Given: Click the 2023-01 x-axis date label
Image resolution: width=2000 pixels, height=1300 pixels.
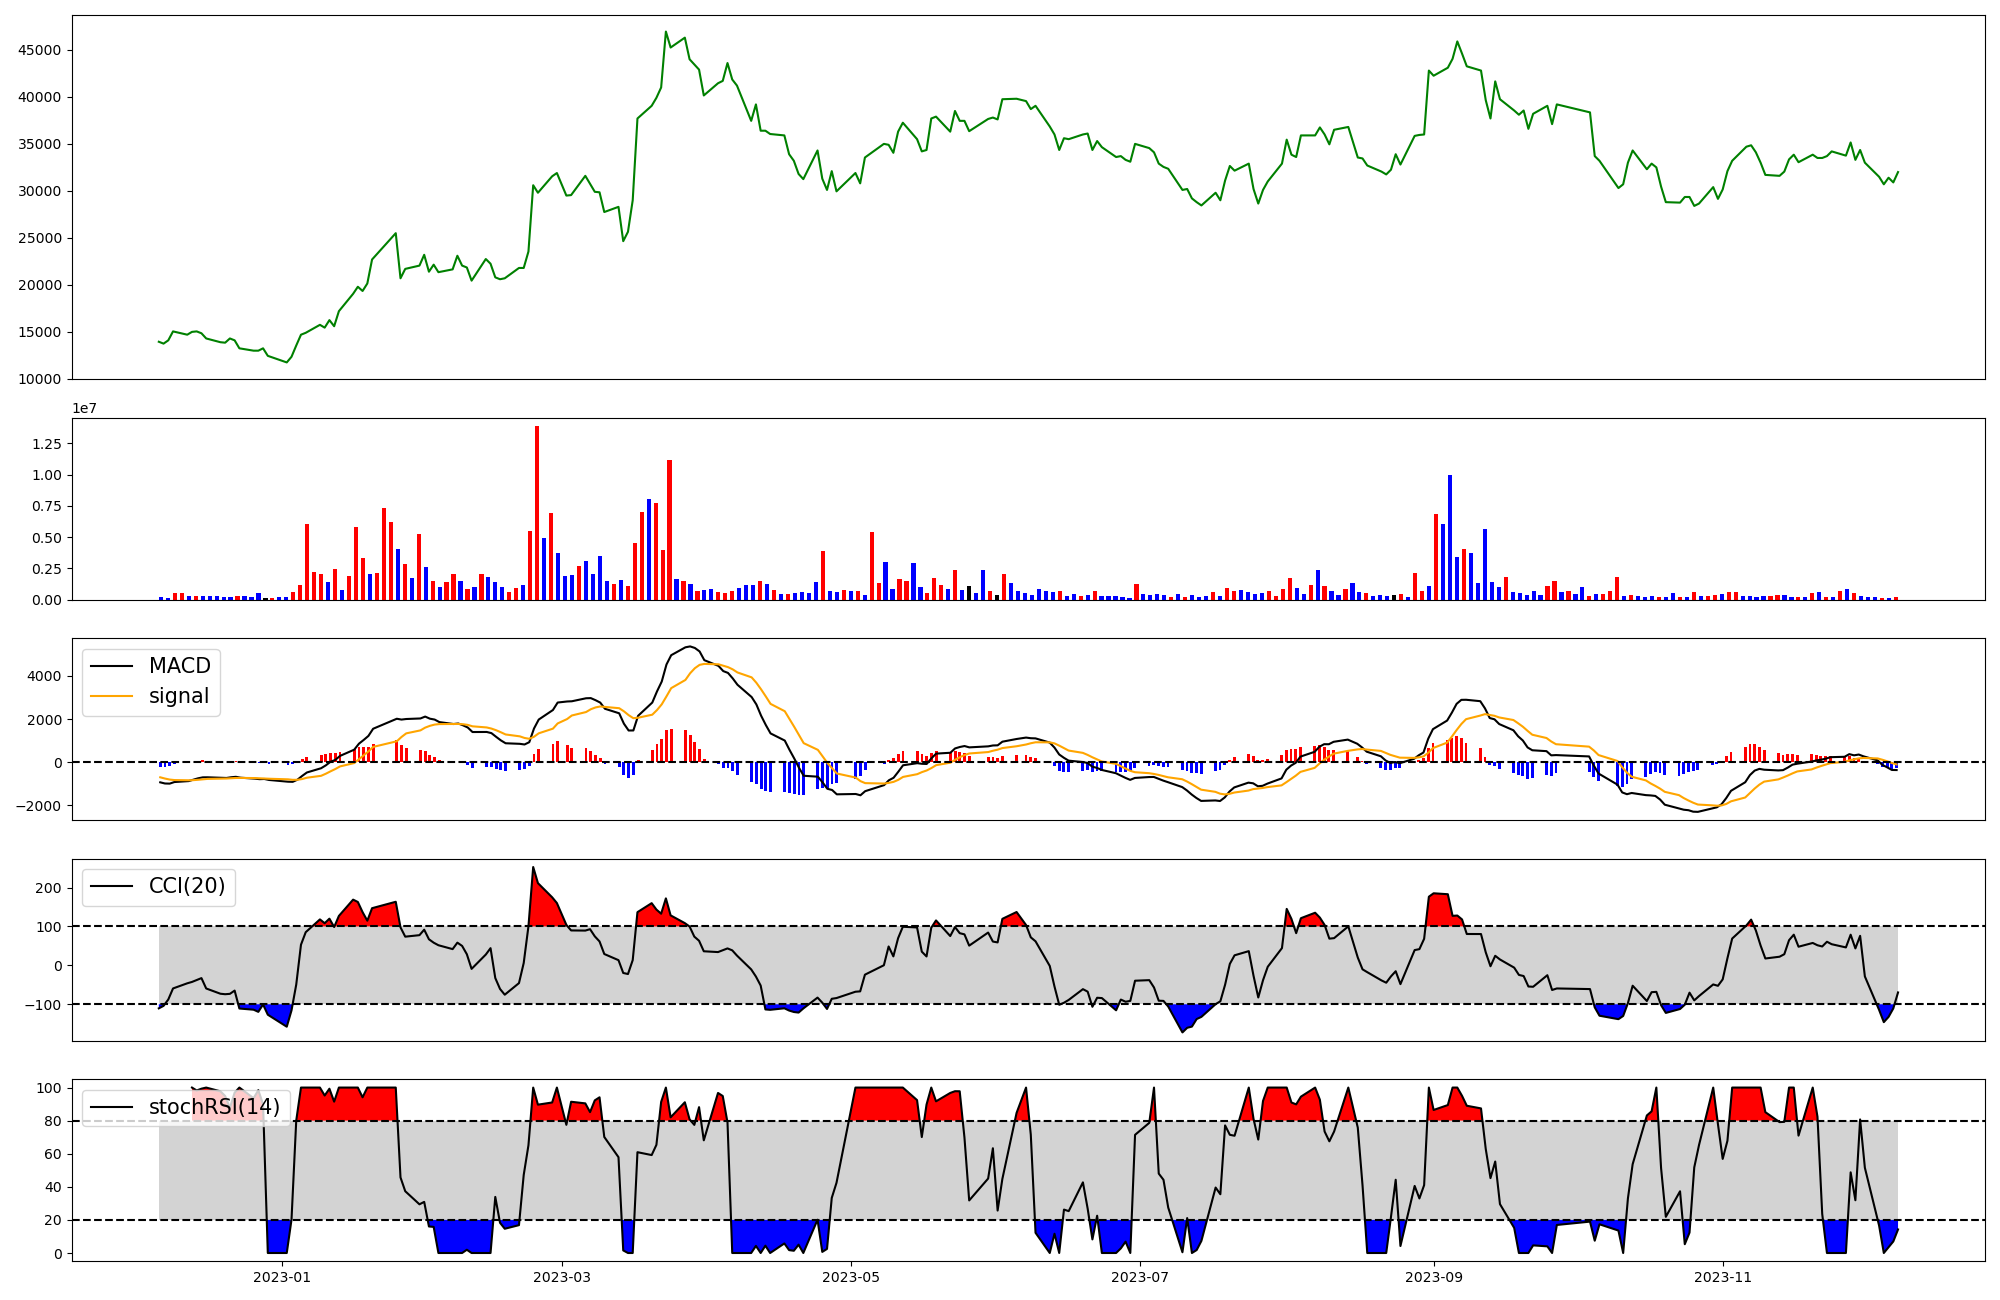Looking at the screenshot, I should (282, 1277).
